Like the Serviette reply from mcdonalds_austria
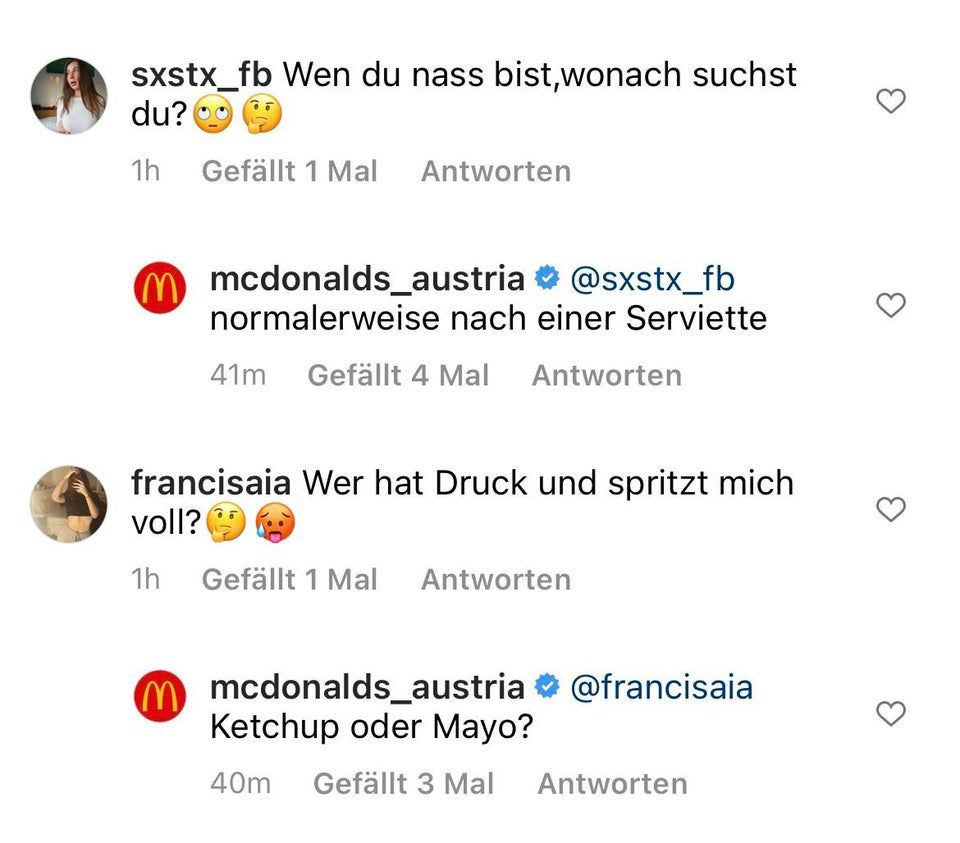Image resolution: width=960 pixels, height=843 pixels. (x=890, y=305)
